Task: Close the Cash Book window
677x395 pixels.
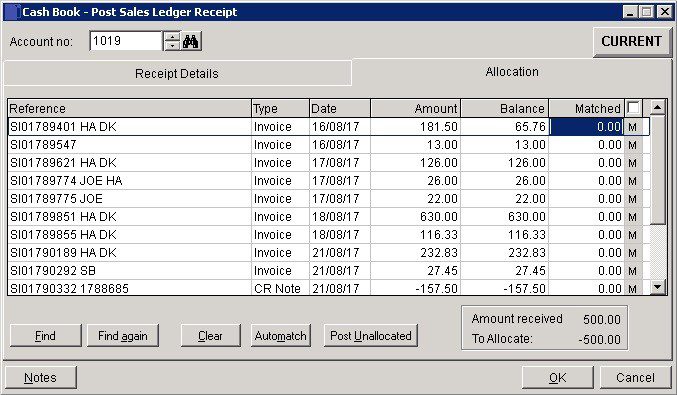Action: coord(664,12)
